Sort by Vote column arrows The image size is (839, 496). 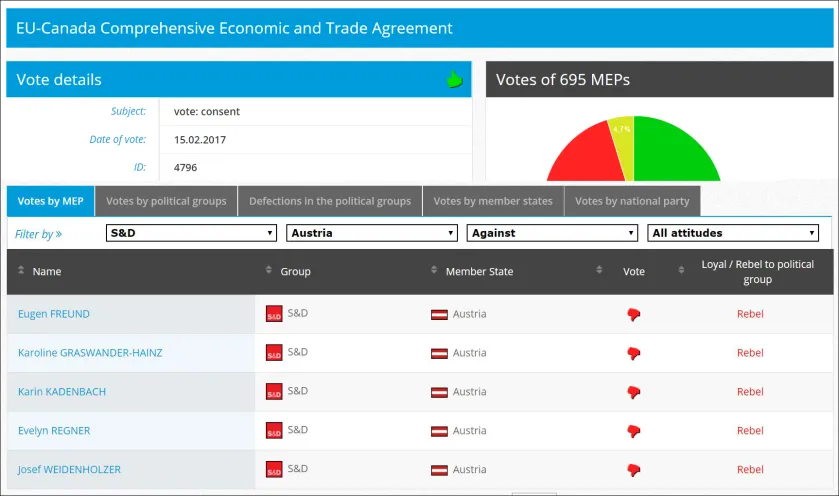click(x=599, y=270)
